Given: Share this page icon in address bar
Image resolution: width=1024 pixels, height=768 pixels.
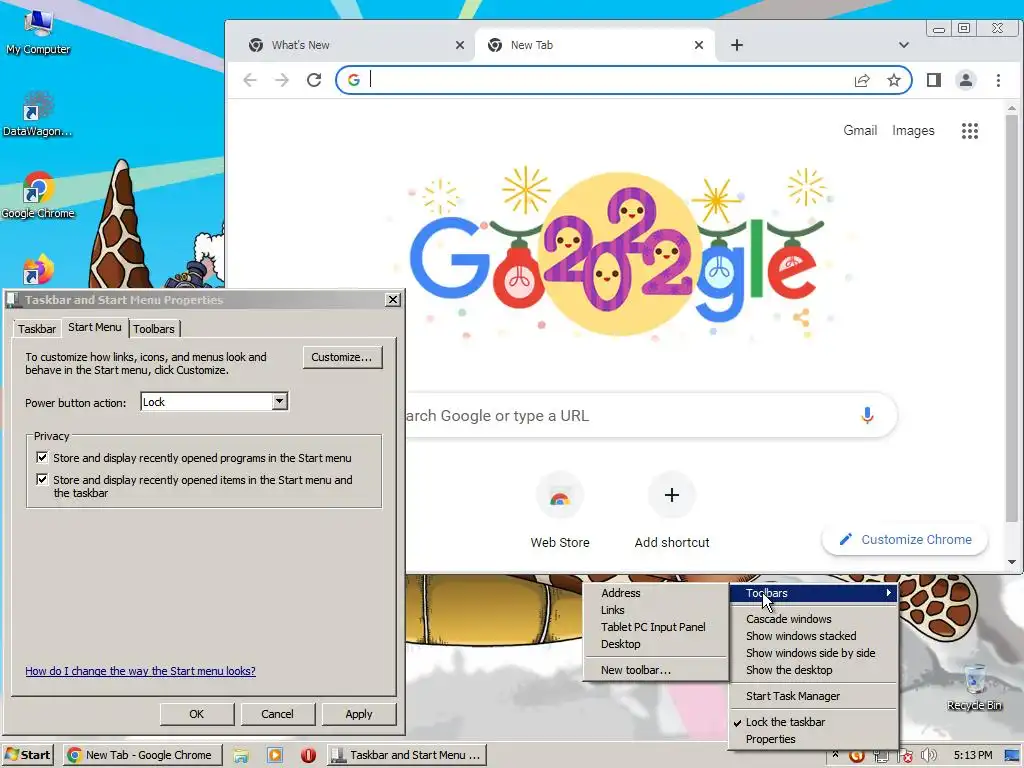Looking at the screenshot, I should (x=862, y=80).
